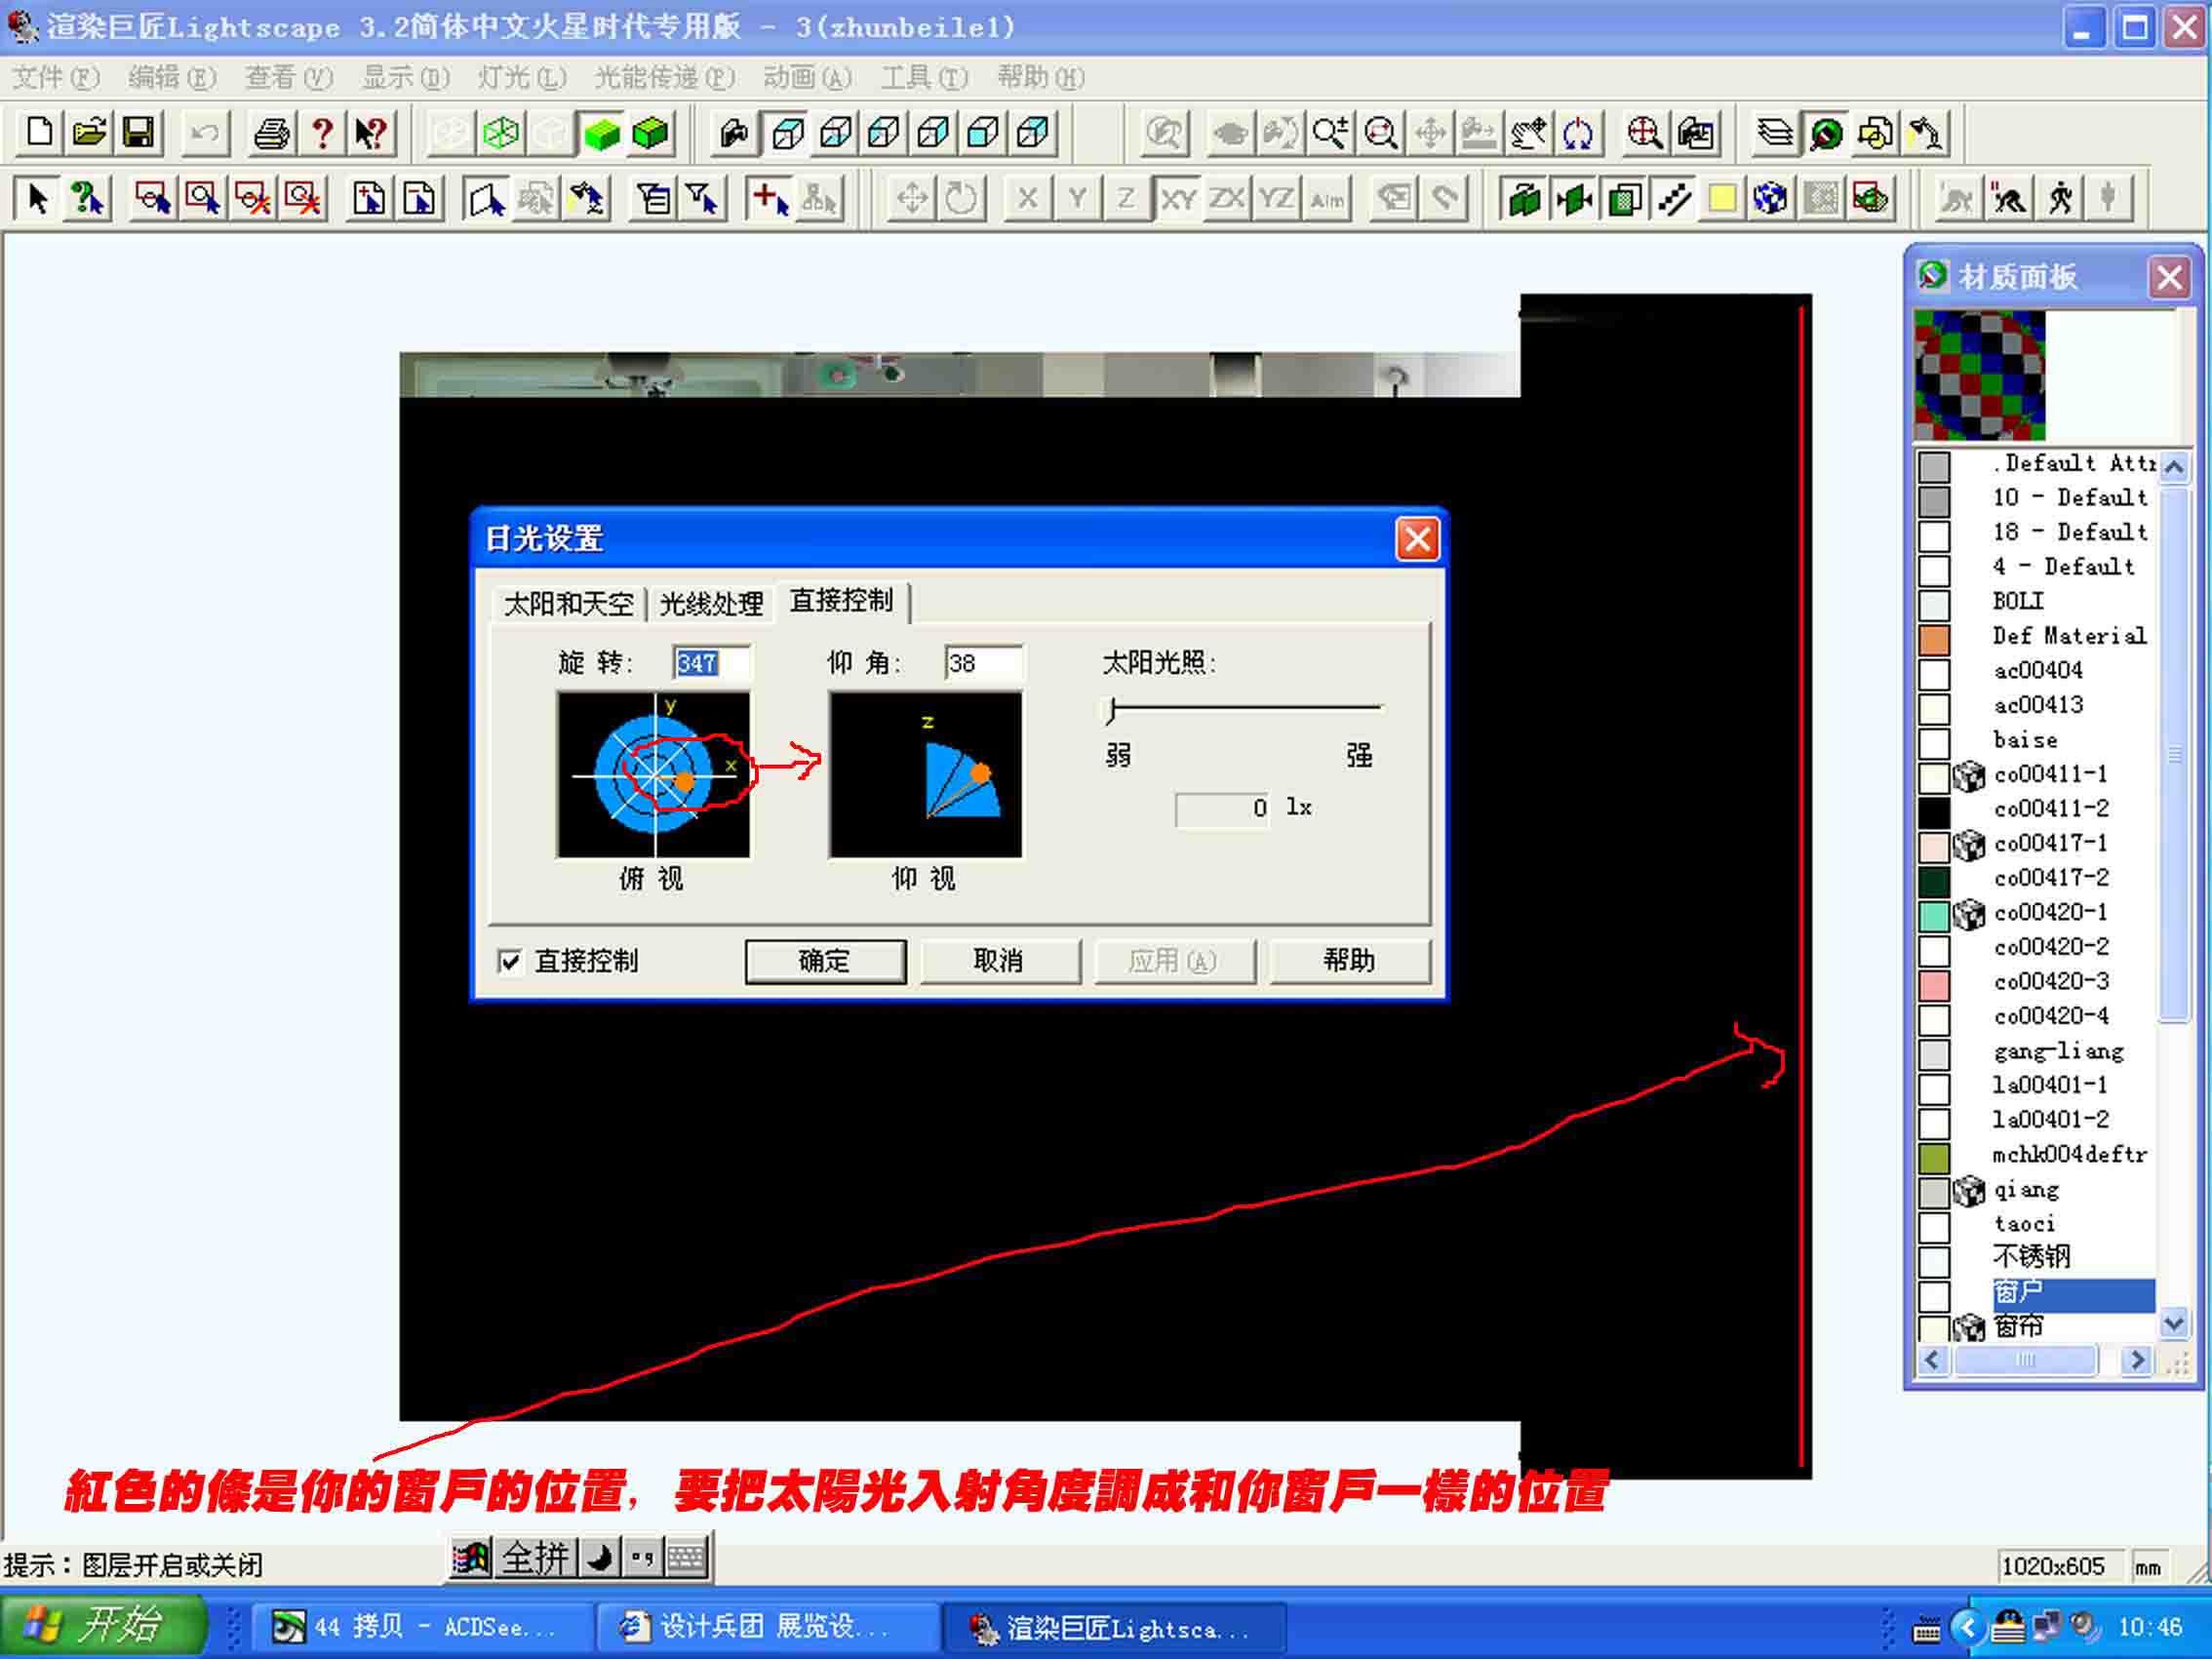Screen dimensions: 2212x1659
Task: Click the 旋转 rotation input field
Action: (710, 663)
